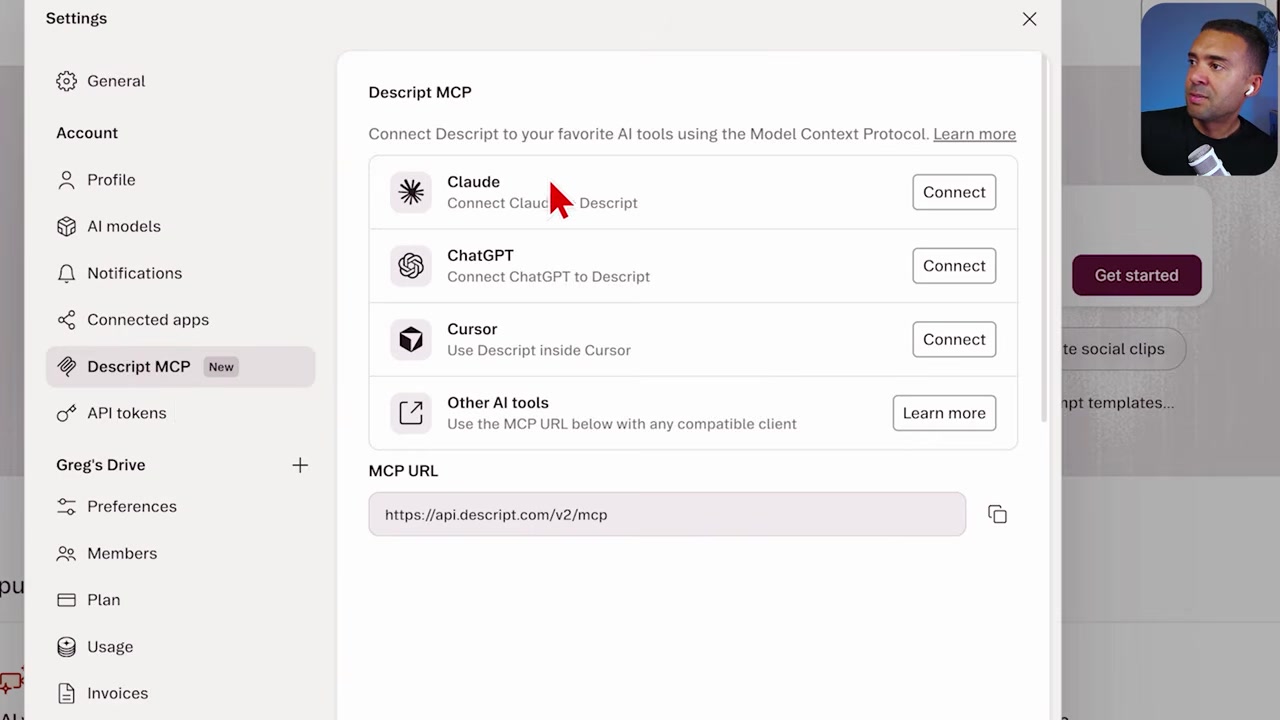Click Get started button behind dialog
The height and width of the screenshot is (720, 1280).
(x=1136, y=275)
